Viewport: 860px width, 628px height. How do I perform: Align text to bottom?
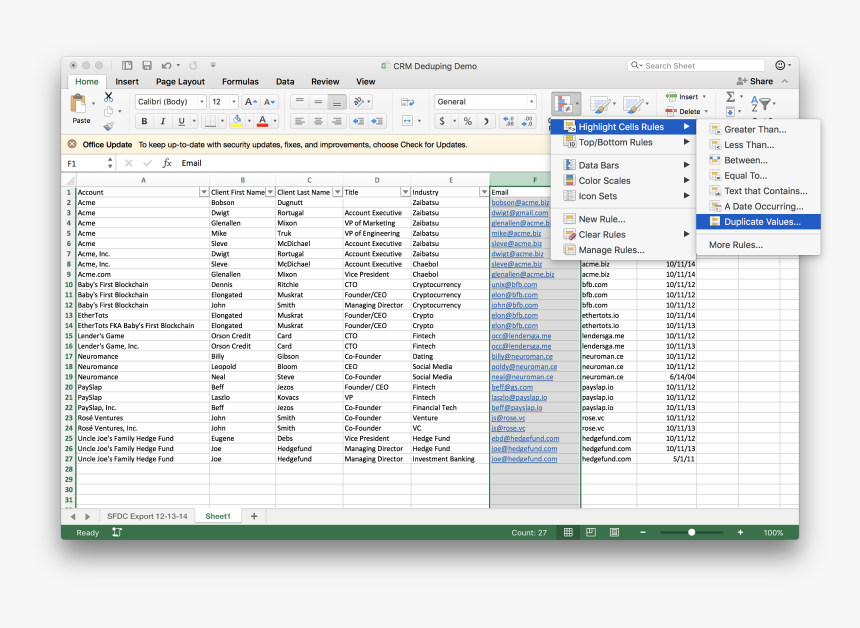337,102
